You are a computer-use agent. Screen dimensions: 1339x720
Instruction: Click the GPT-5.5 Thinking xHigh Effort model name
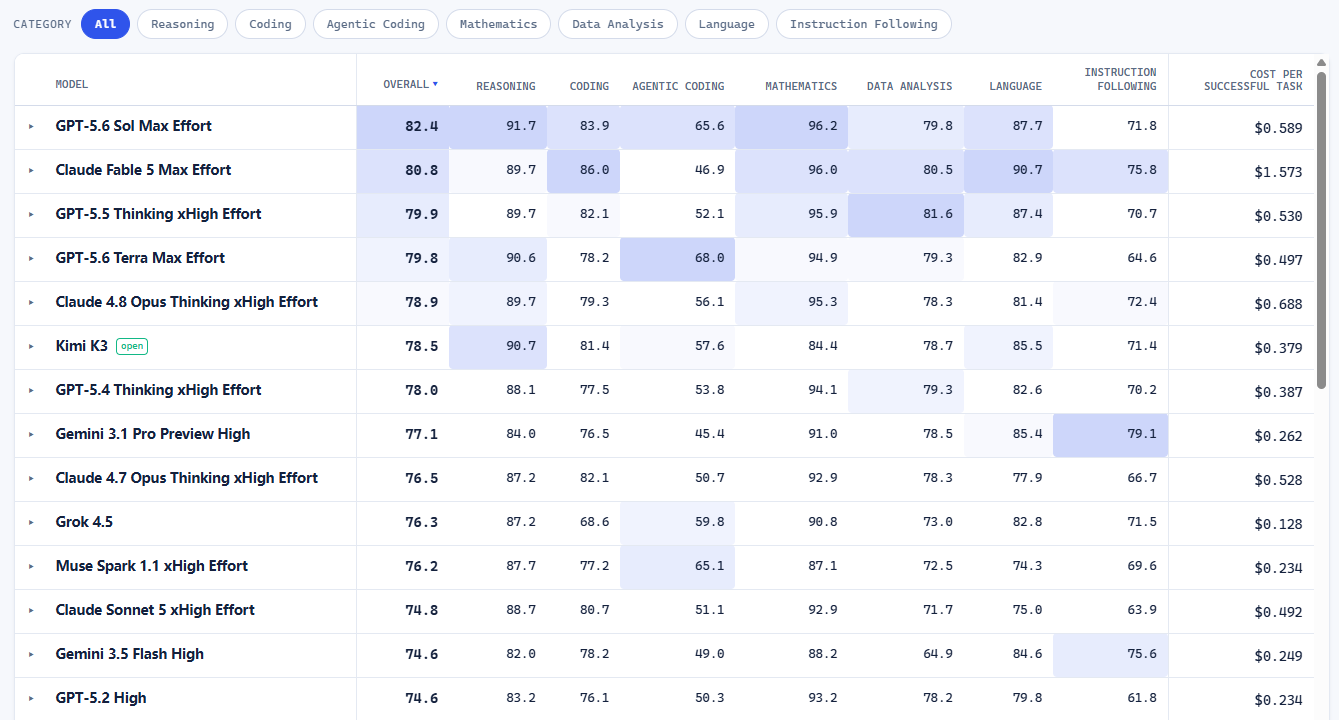point(158,214)
